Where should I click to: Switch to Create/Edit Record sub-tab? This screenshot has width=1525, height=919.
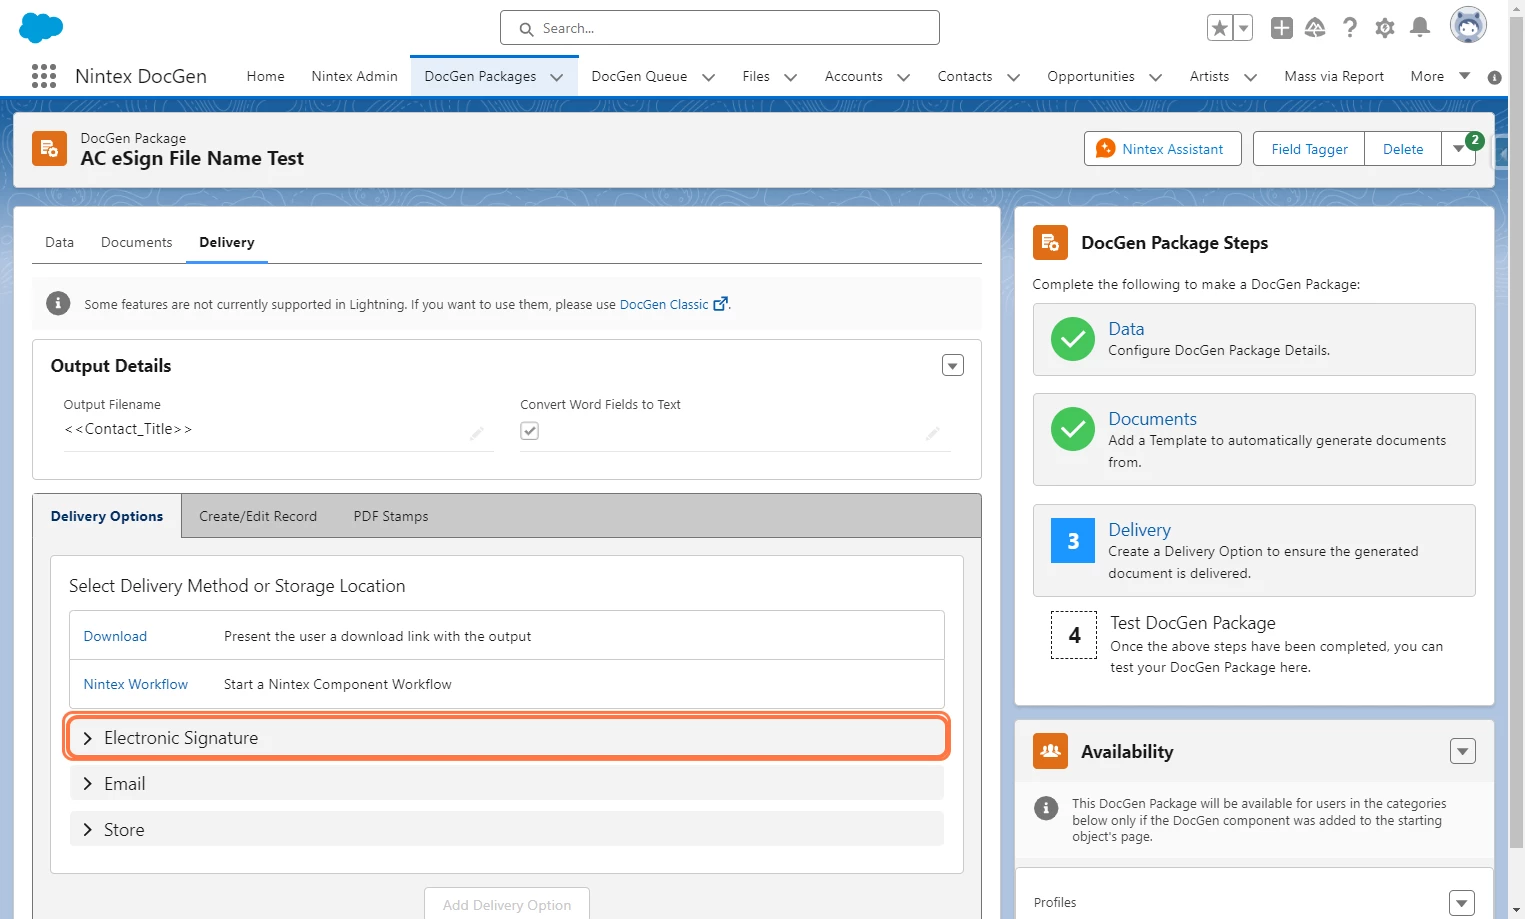[258, 516]
